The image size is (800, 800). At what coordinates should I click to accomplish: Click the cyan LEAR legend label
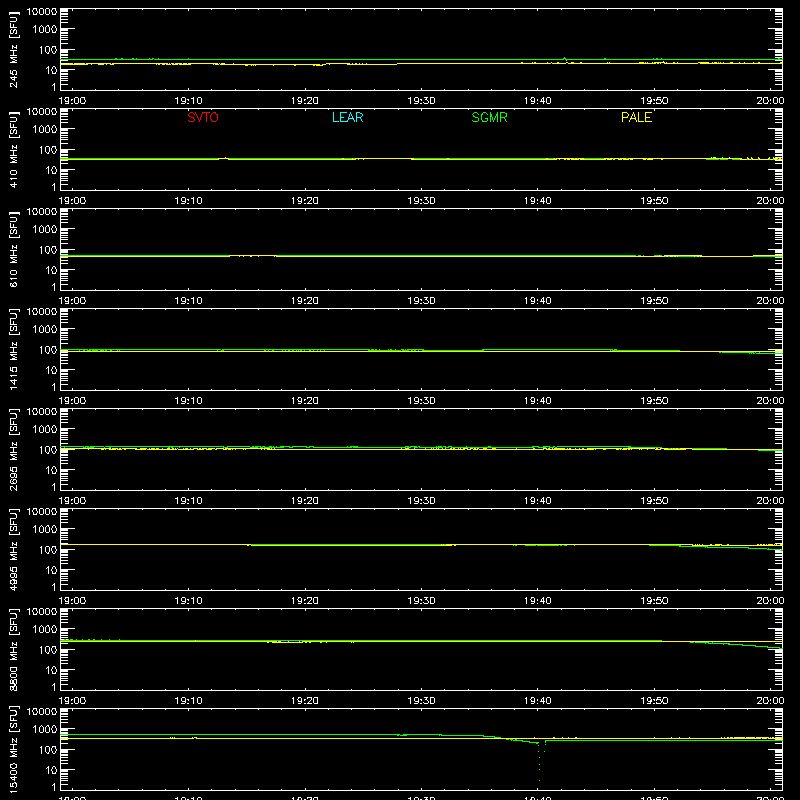pos(347,117)
